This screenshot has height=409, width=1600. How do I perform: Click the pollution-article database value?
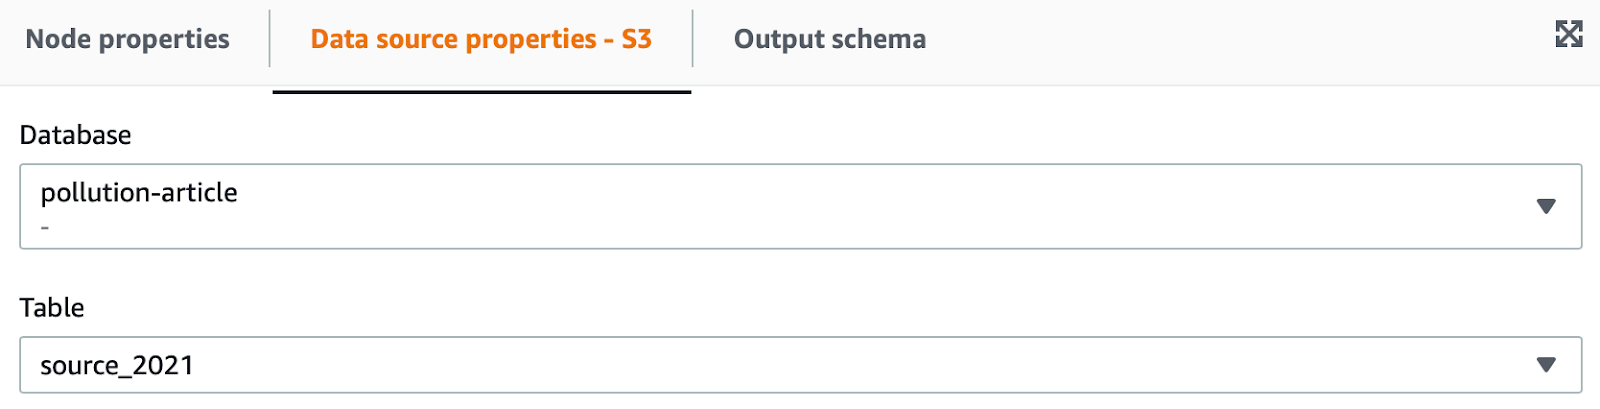(x=139, y=193)
